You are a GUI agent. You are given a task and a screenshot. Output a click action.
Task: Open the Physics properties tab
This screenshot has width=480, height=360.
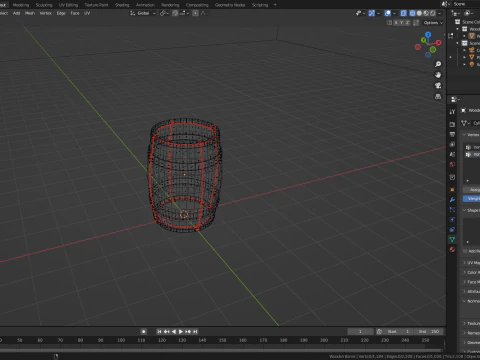pos(452,220)
